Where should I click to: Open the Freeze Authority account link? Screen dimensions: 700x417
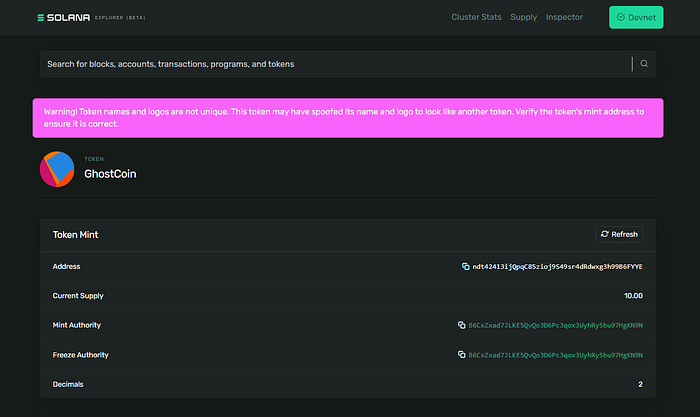pyautogui.click(x=555, y=355)
